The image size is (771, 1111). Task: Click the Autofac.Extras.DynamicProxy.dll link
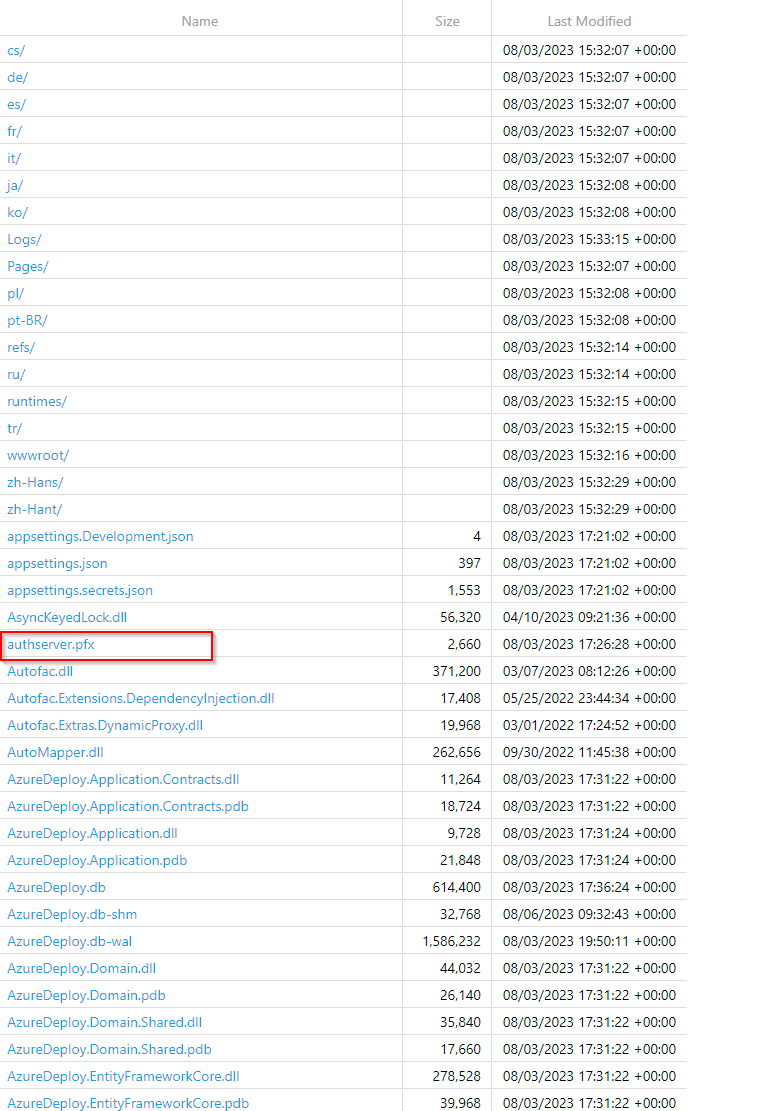pyautogui.click(x=105, y=725)
